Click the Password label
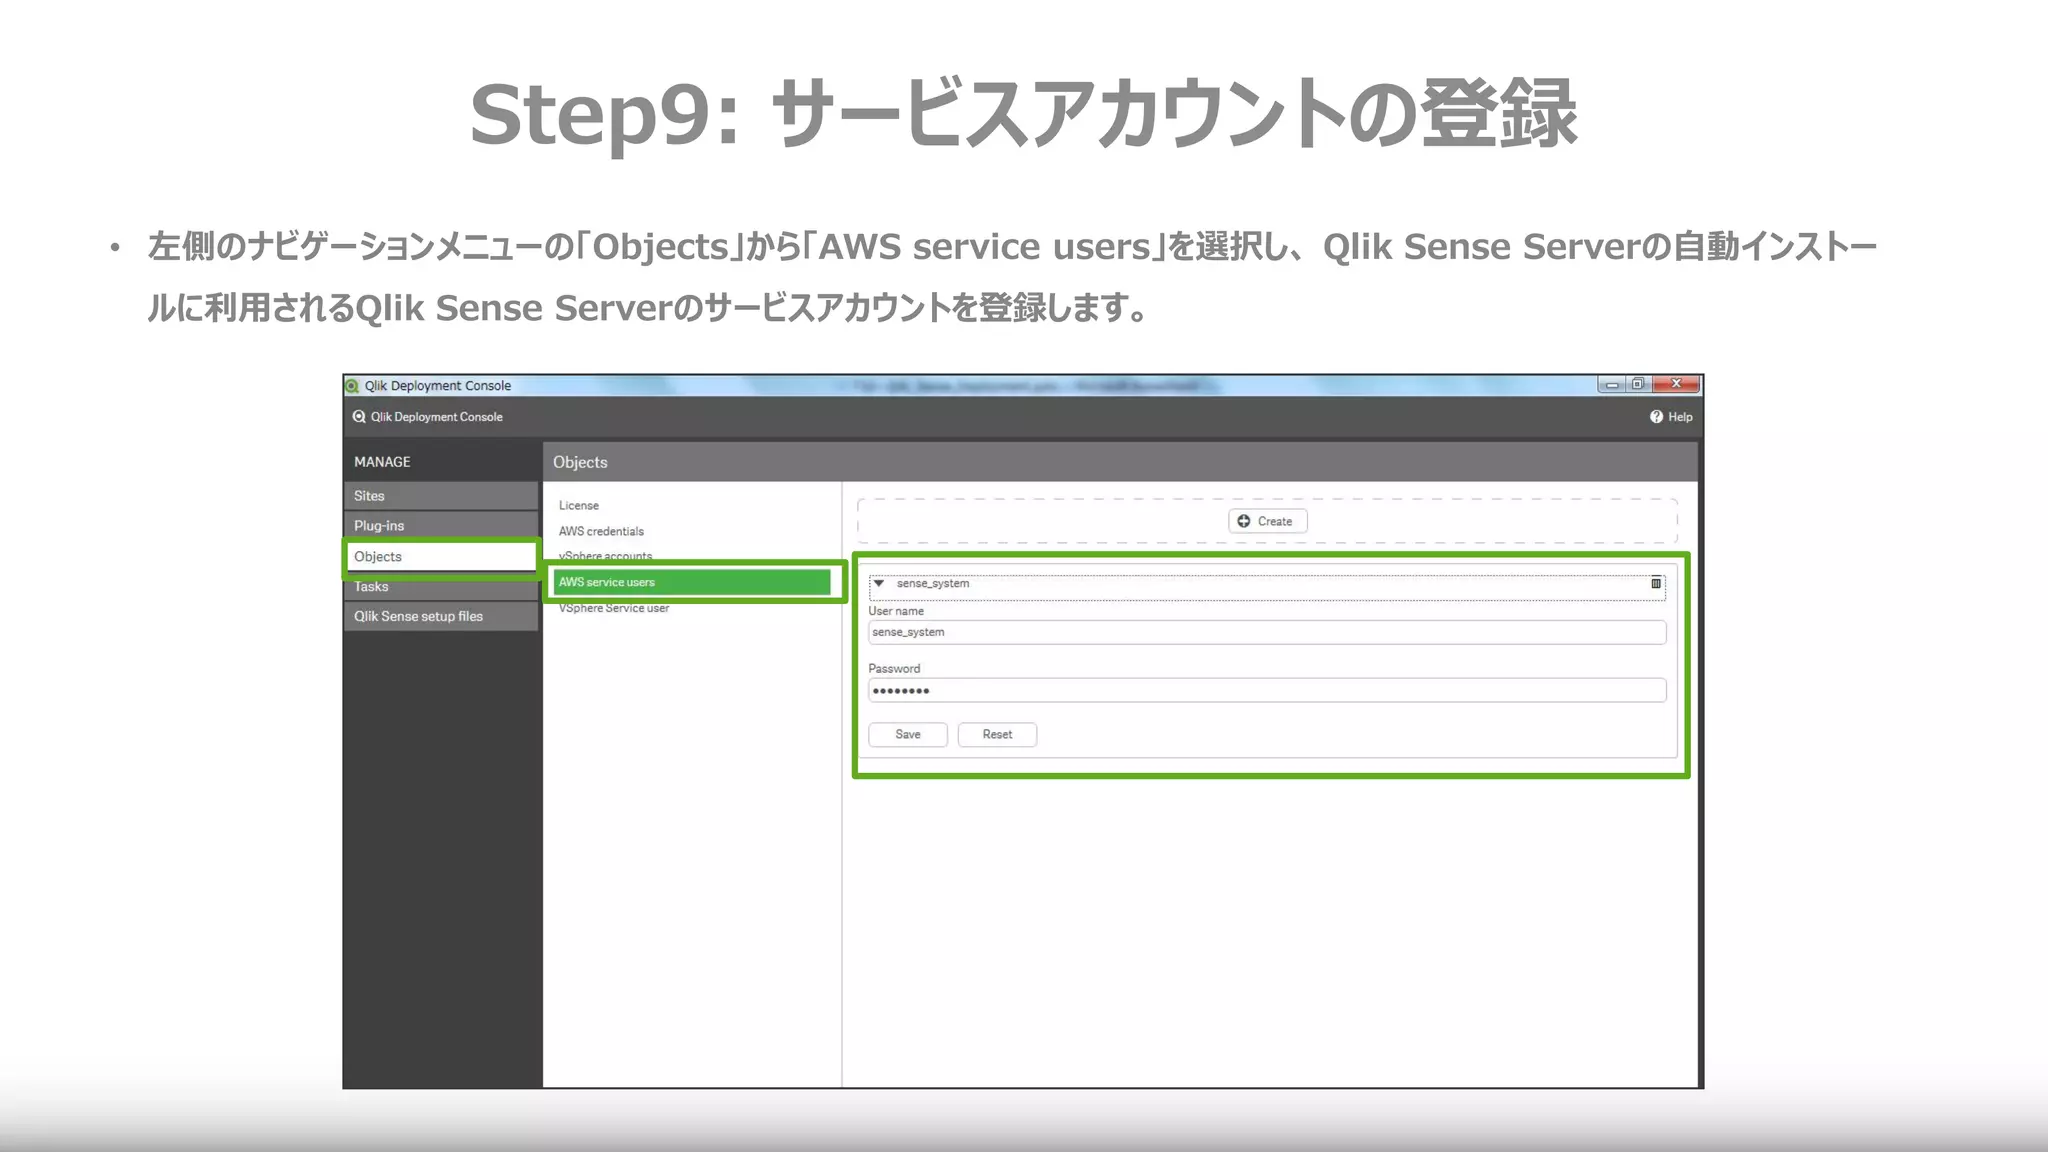The image size is (2048, 1152). (x=894, y=669)
